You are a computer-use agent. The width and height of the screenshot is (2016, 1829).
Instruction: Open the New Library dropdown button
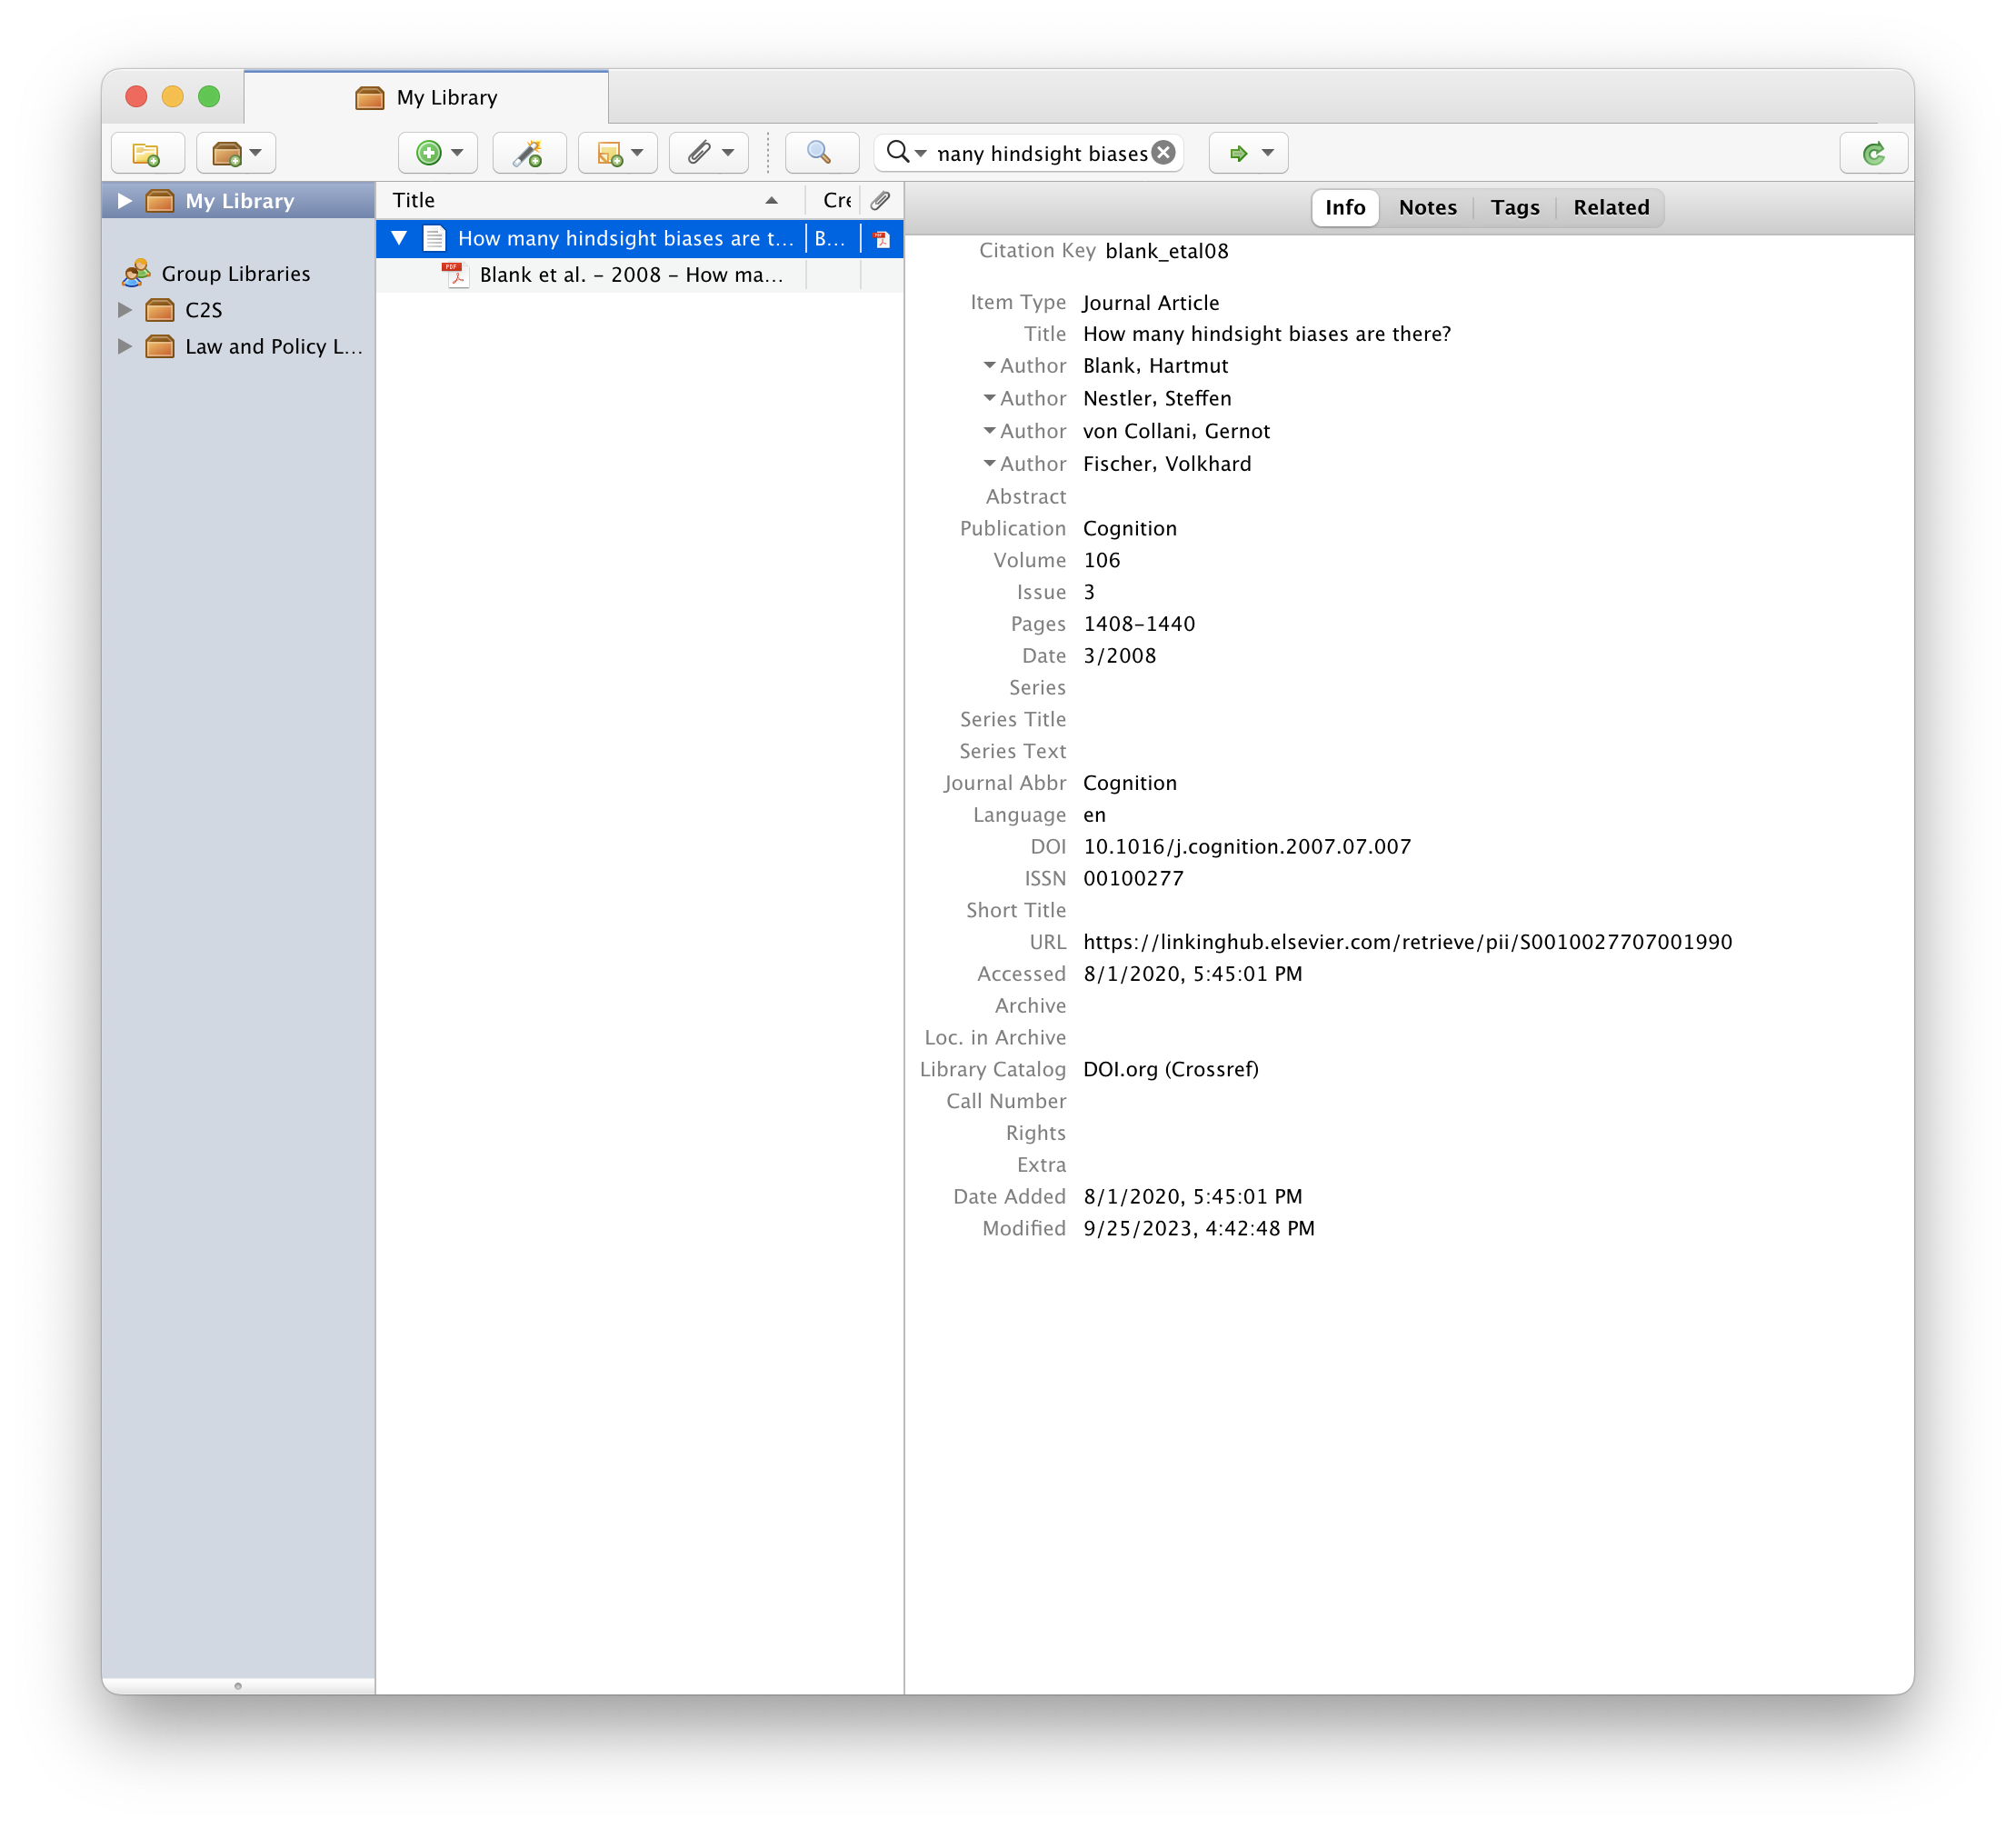coord(236,153)
